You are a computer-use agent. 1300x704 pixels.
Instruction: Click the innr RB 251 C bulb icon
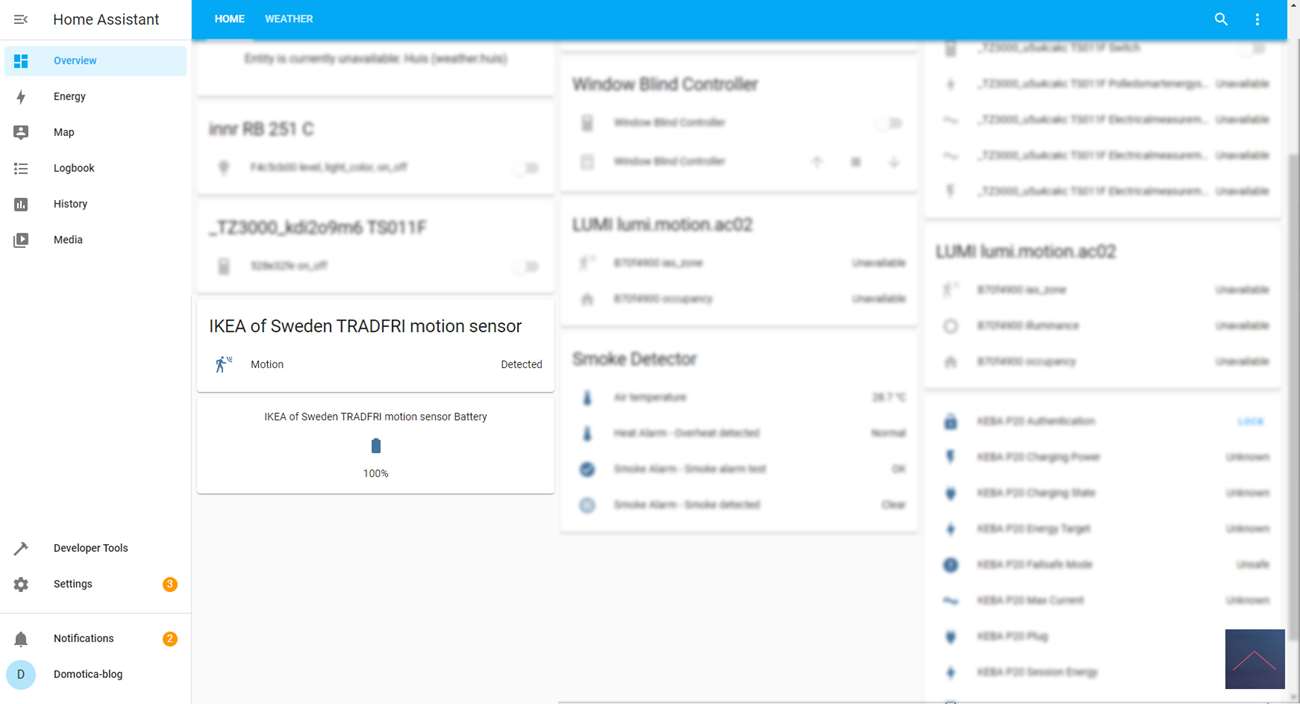click(x=224, y=168)
